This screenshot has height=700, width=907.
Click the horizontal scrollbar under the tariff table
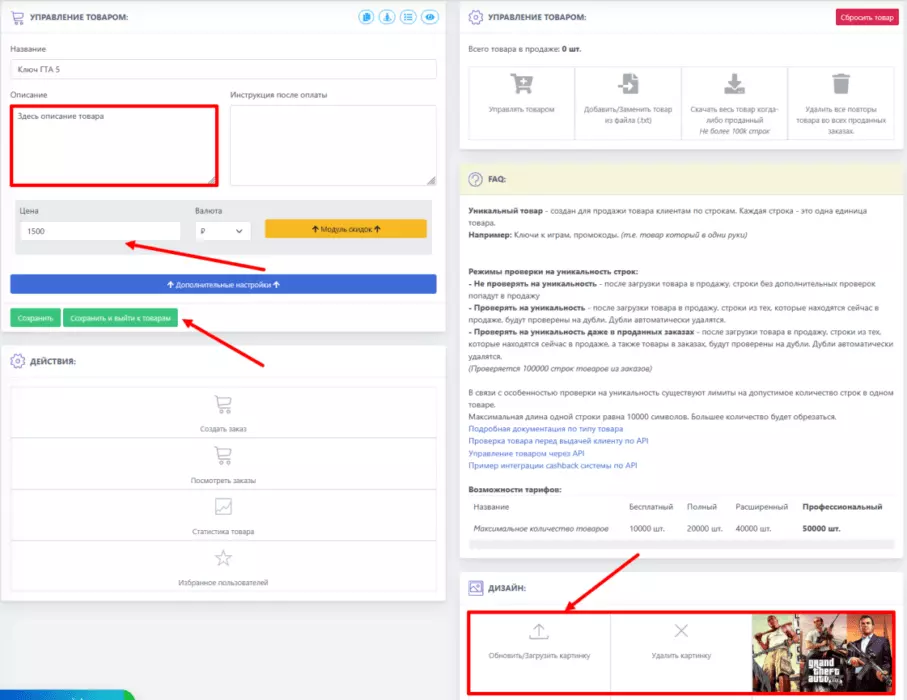click(681, 544)
